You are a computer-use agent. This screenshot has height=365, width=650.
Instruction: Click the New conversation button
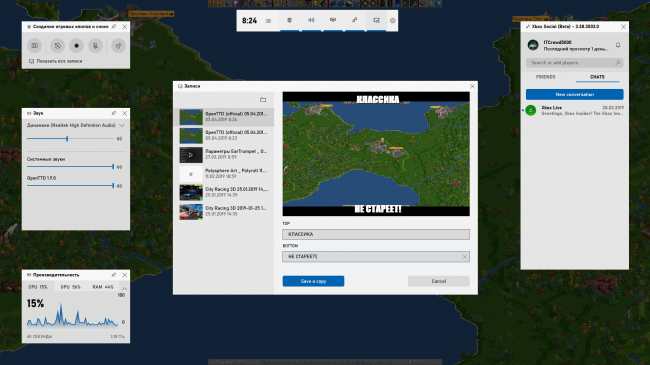click(x=575, y=95)
